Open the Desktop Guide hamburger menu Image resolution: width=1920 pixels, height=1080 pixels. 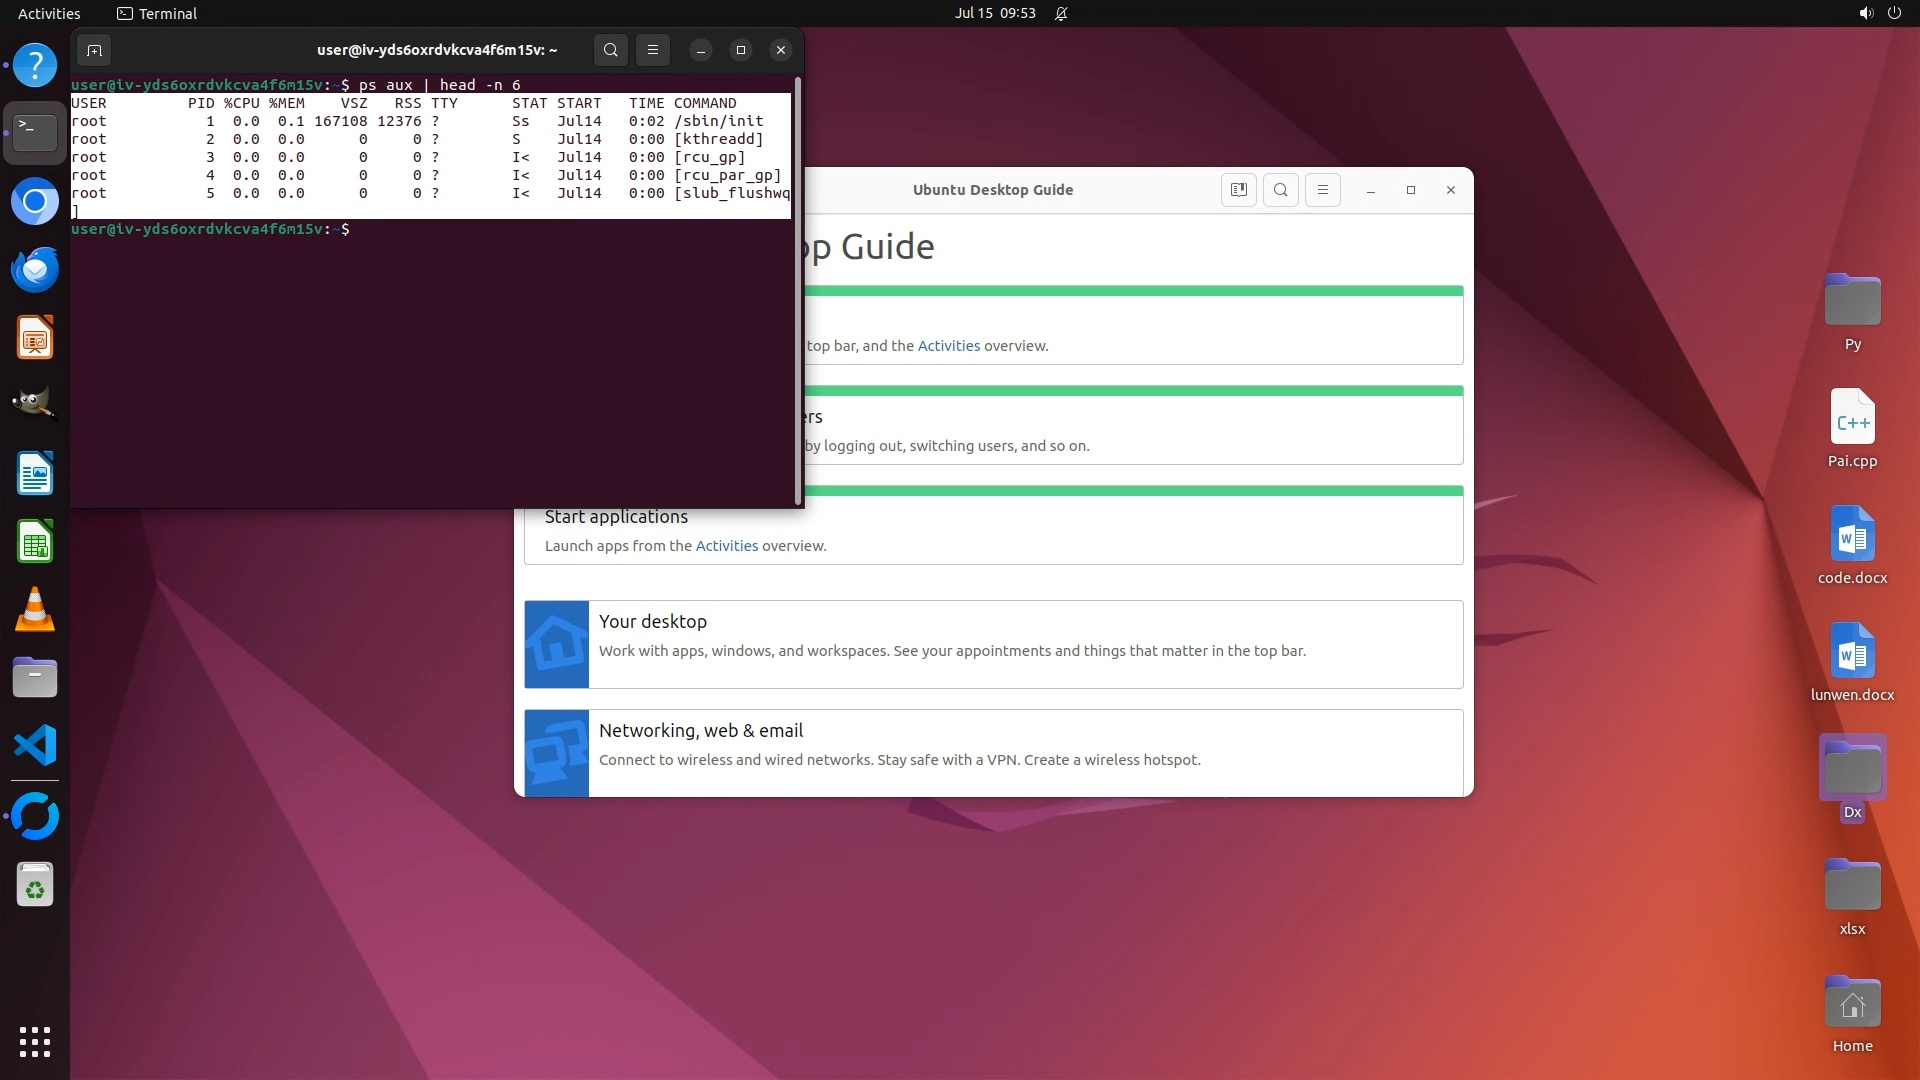tap(1323, 190)
